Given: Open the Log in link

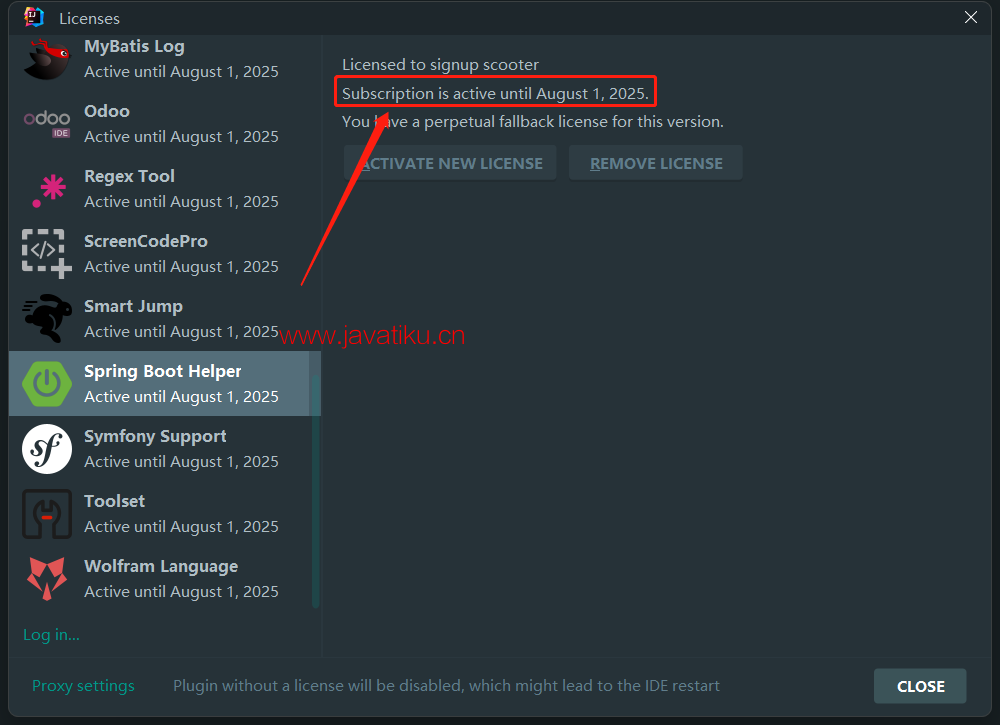Looking at the screenshot, I should tap(51, 635).
